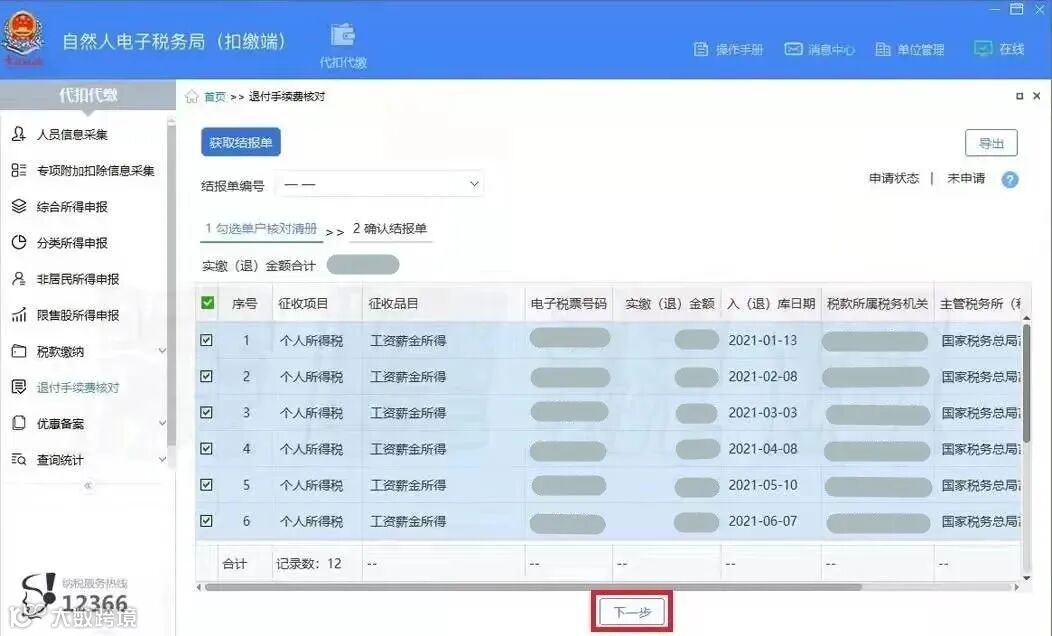Viewport: 1052px width, 636px height.
Task: Click 记录数: 12 in totals row
Action: [309, 564]
